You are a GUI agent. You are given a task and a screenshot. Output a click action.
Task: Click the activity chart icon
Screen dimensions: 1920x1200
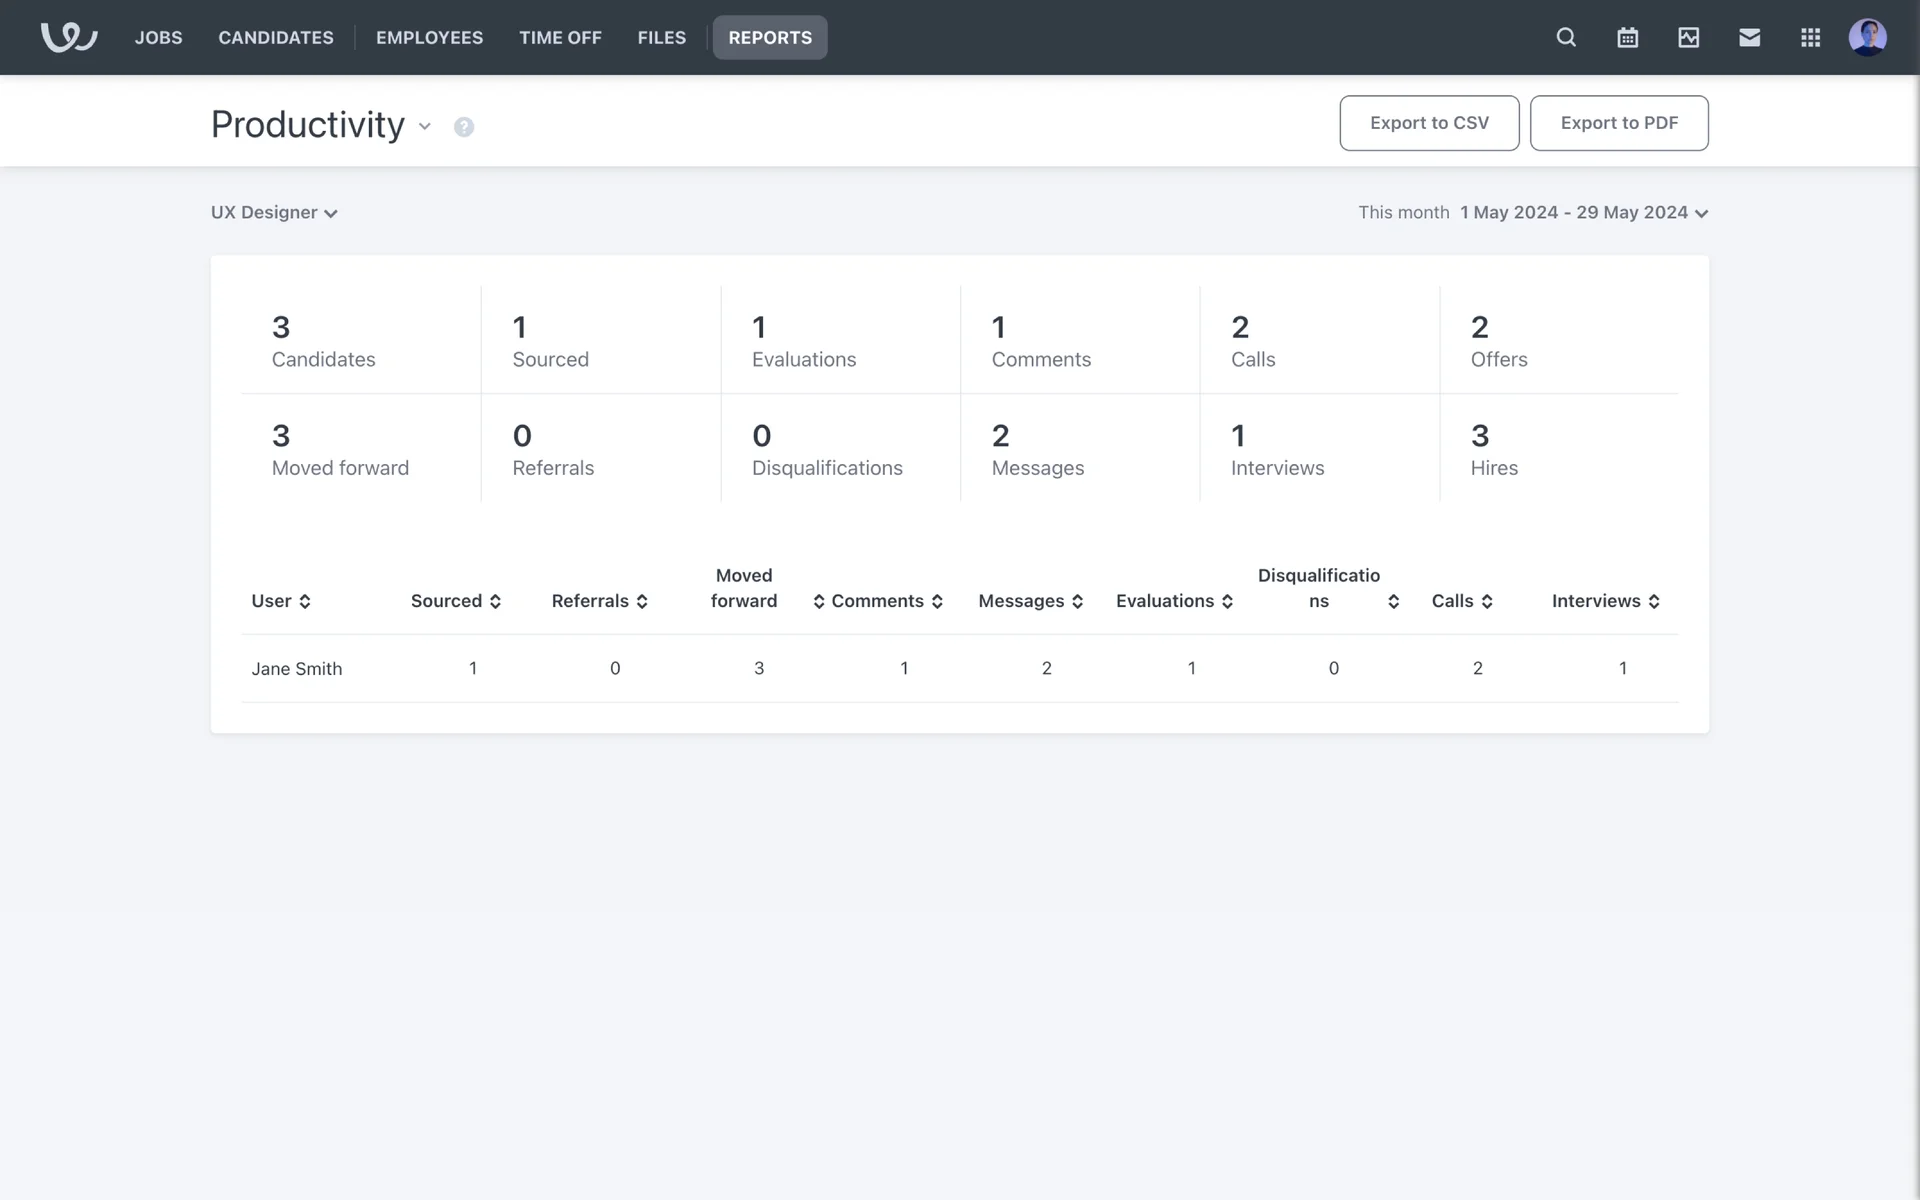[x=1688, y=37]
